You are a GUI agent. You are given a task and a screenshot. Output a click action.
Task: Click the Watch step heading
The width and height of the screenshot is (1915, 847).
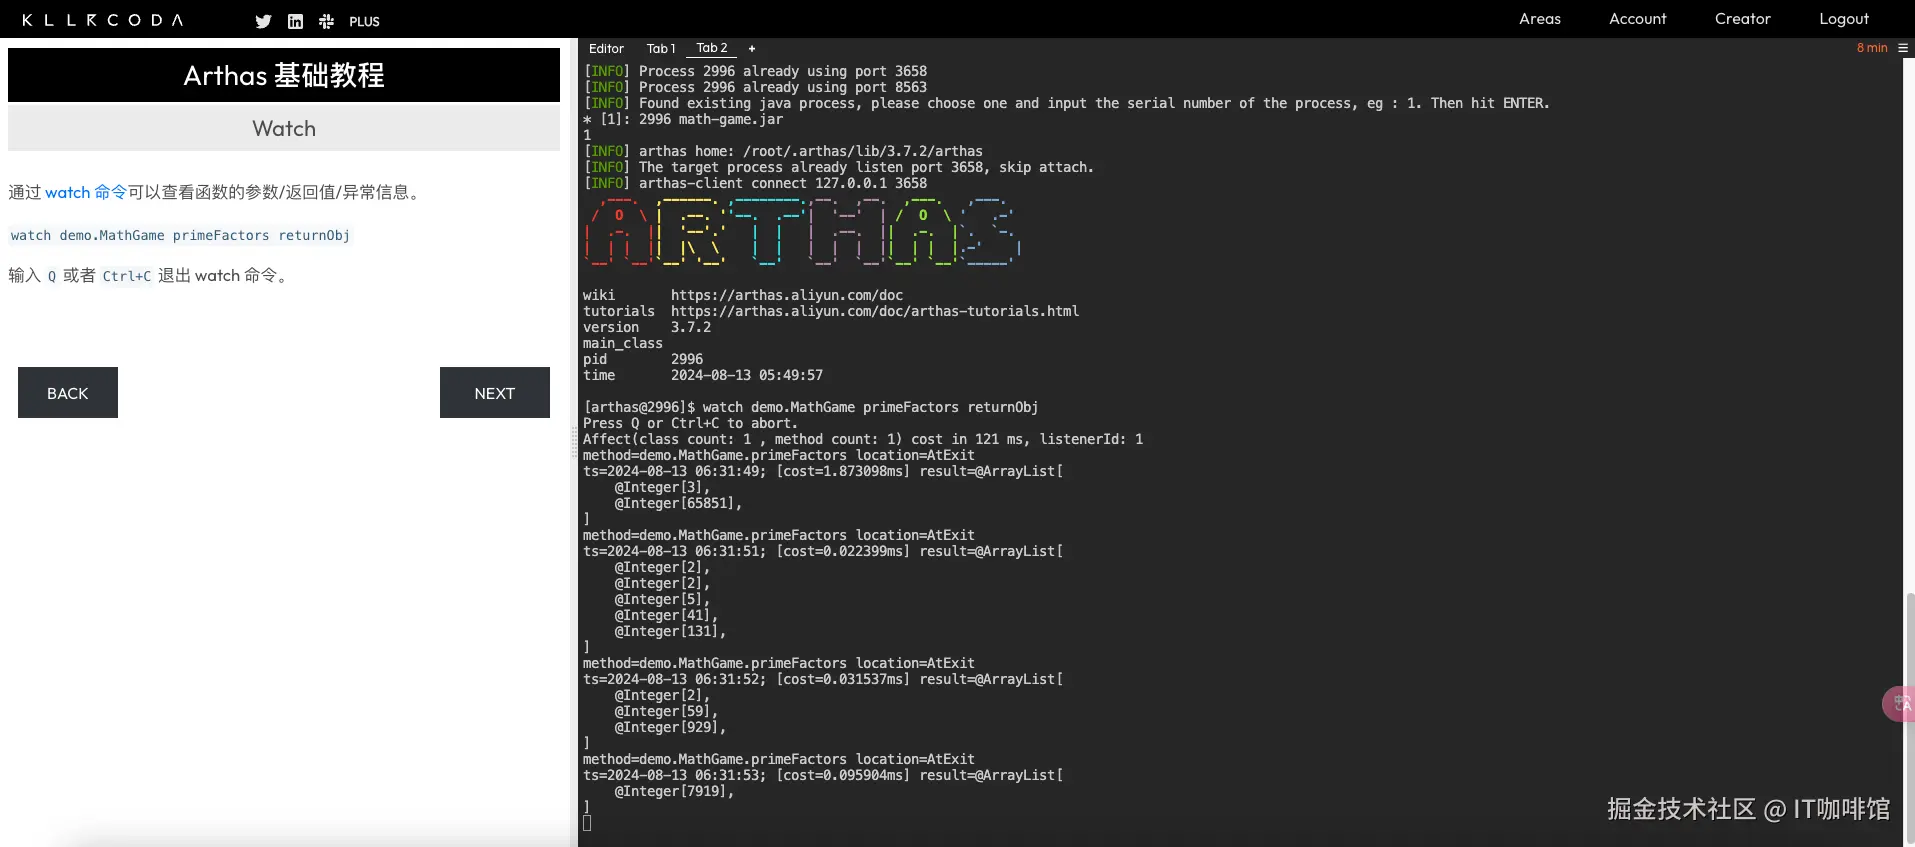pos(284,128)
